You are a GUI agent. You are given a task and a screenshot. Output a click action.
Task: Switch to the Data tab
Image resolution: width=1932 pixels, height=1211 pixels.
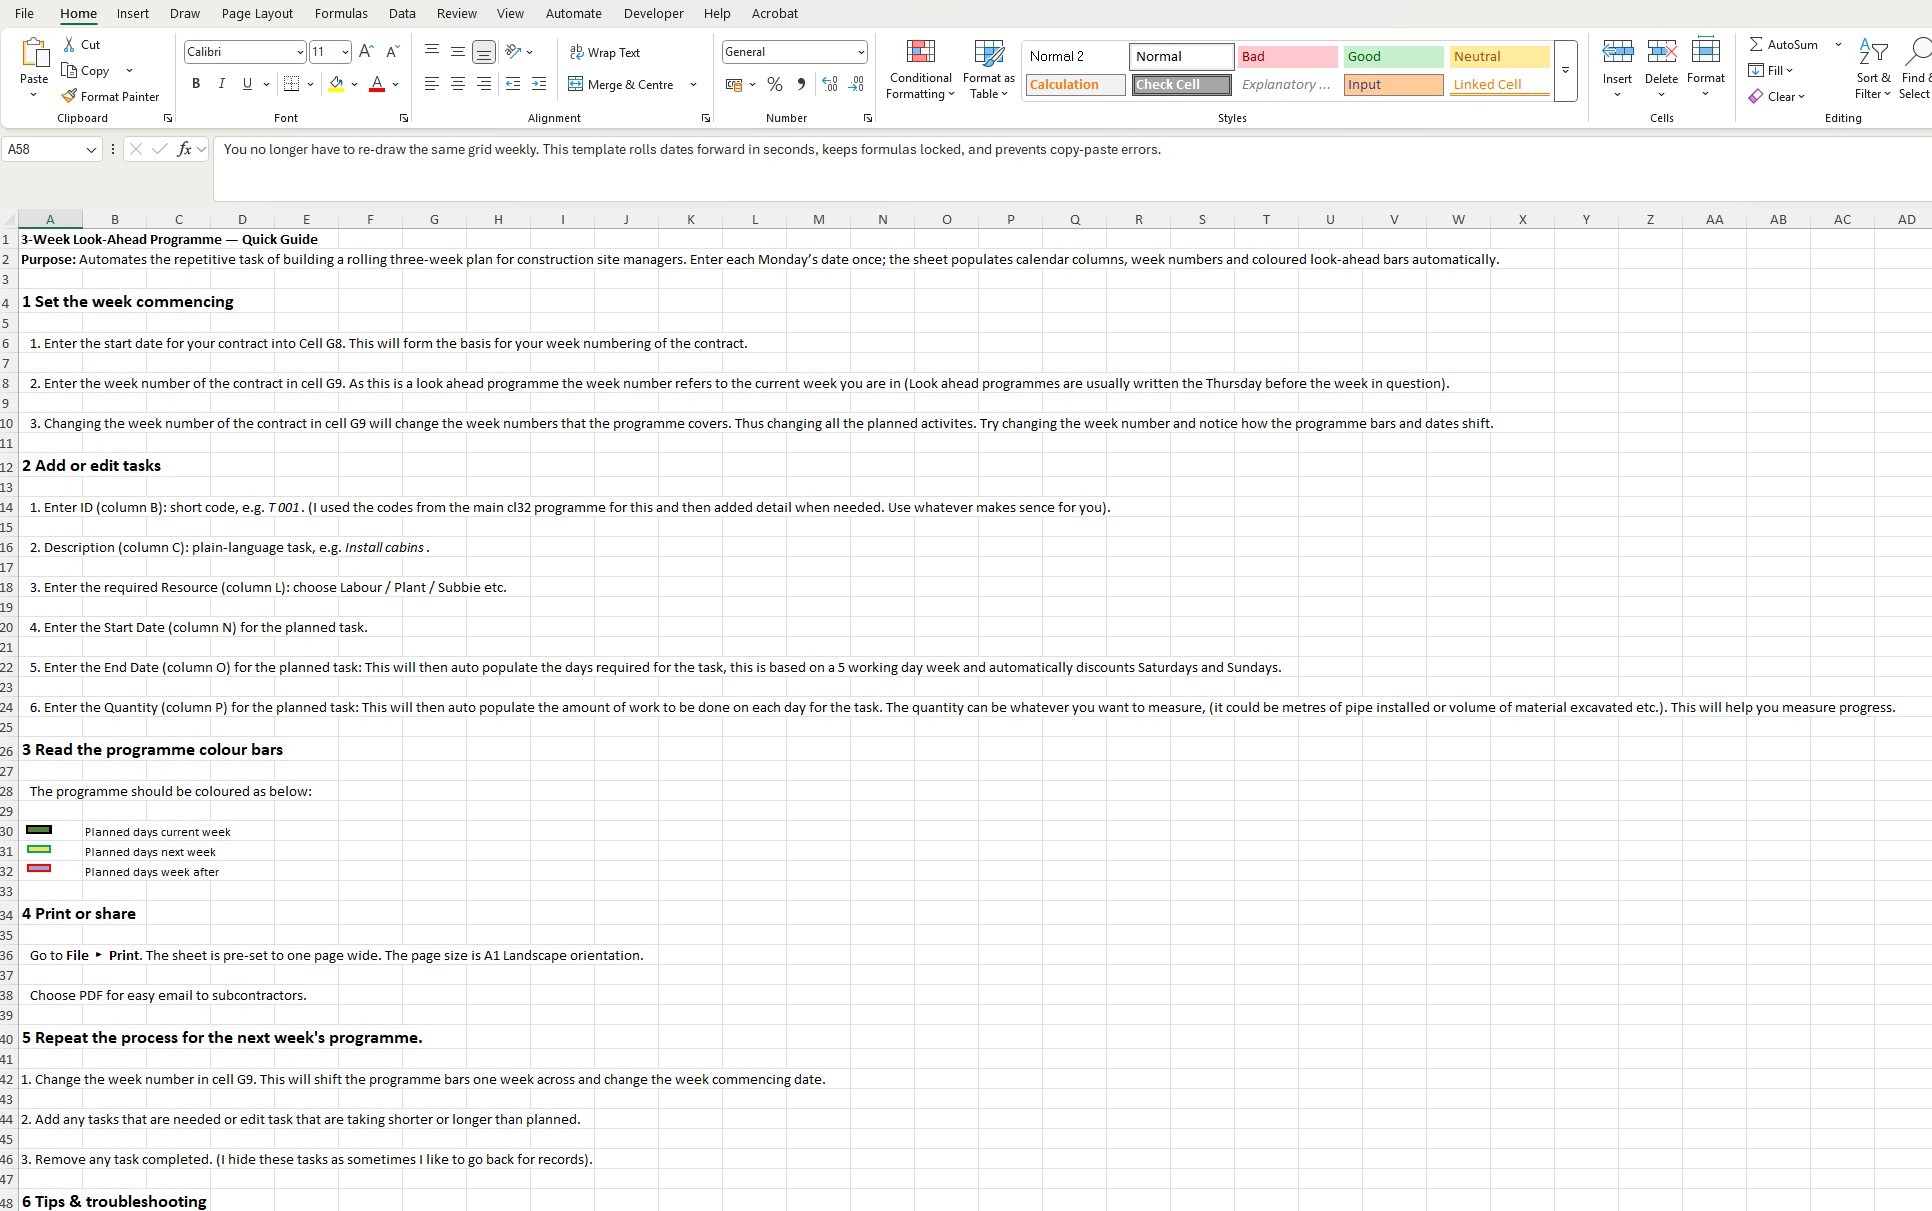click(402, 13)
